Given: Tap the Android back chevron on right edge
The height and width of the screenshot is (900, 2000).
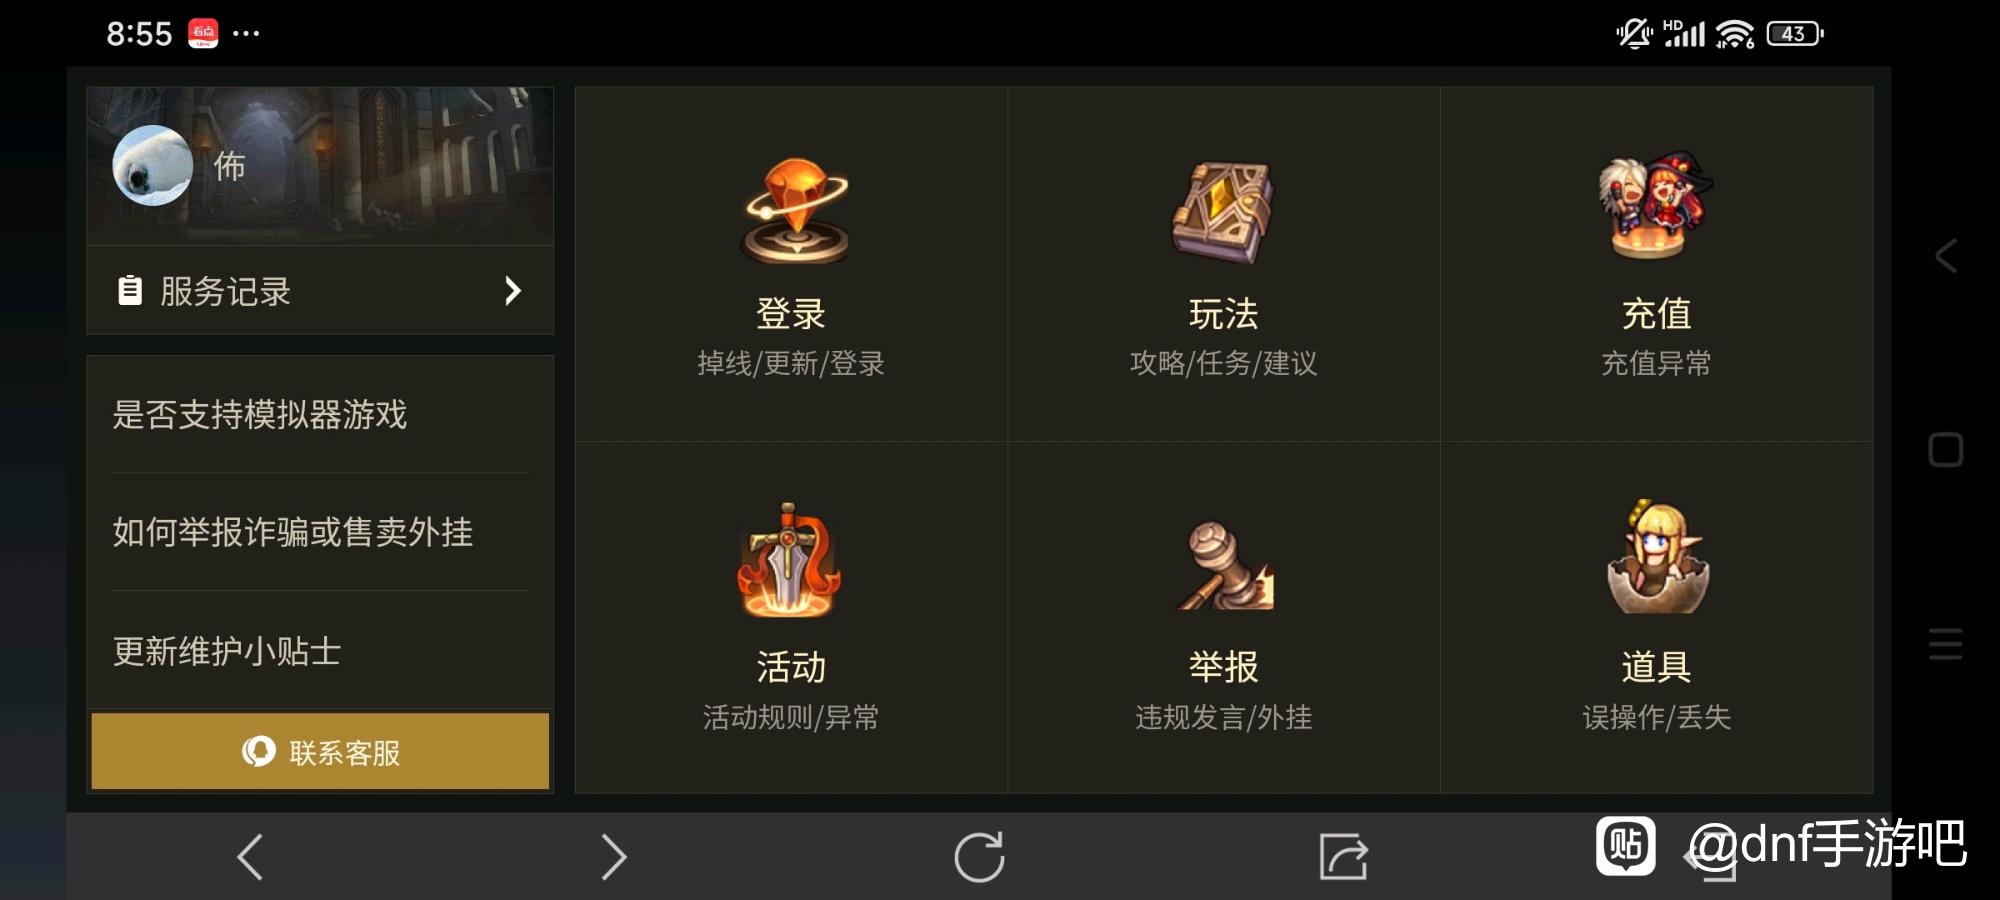Looking at the screenshot, I should (x=1946, y=256).
